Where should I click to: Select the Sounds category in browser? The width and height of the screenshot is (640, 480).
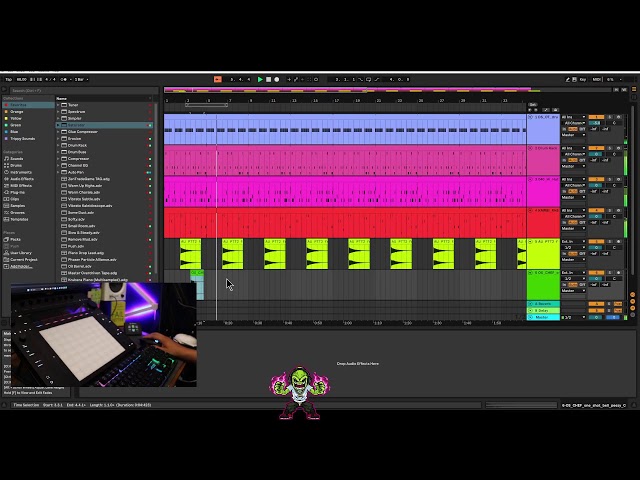[16, 159]
